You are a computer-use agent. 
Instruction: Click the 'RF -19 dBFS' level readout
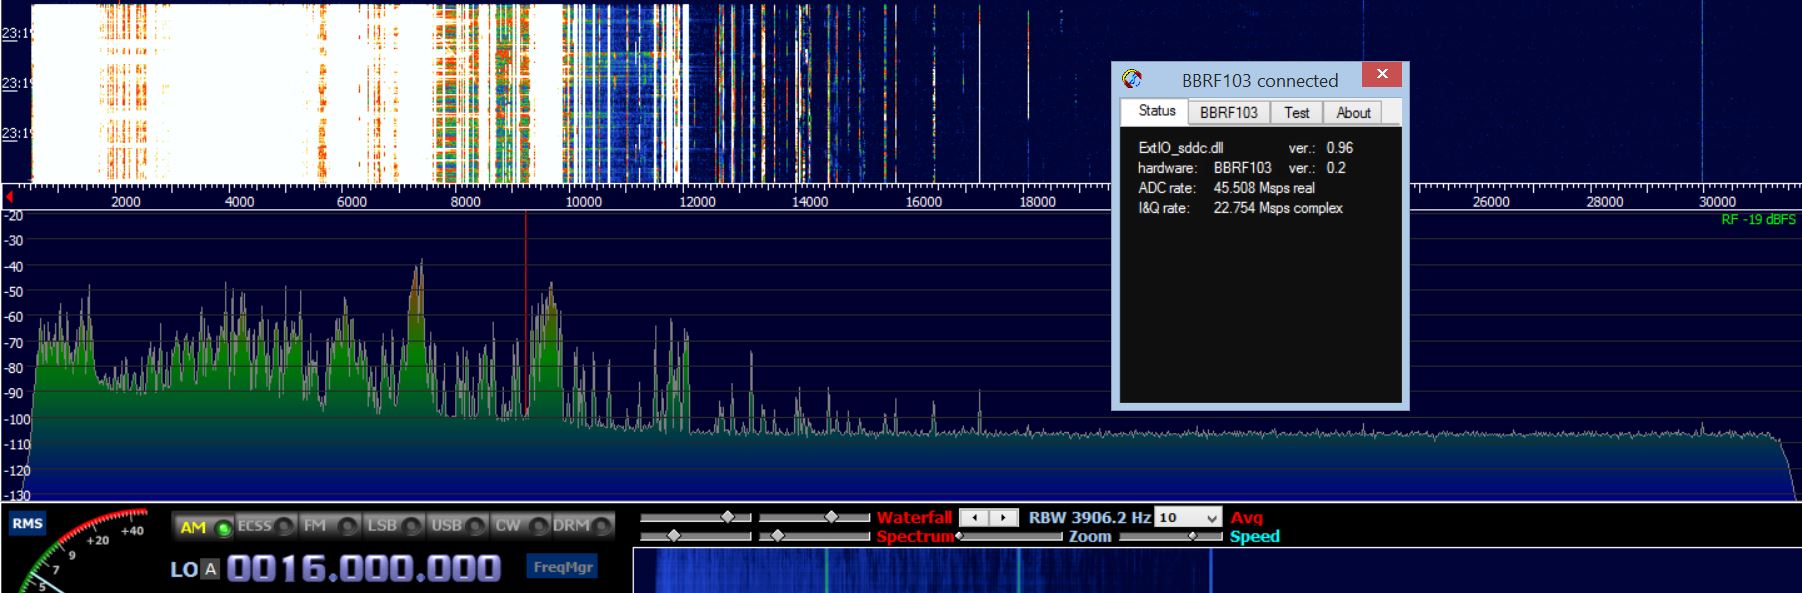tap(1758, 219)
